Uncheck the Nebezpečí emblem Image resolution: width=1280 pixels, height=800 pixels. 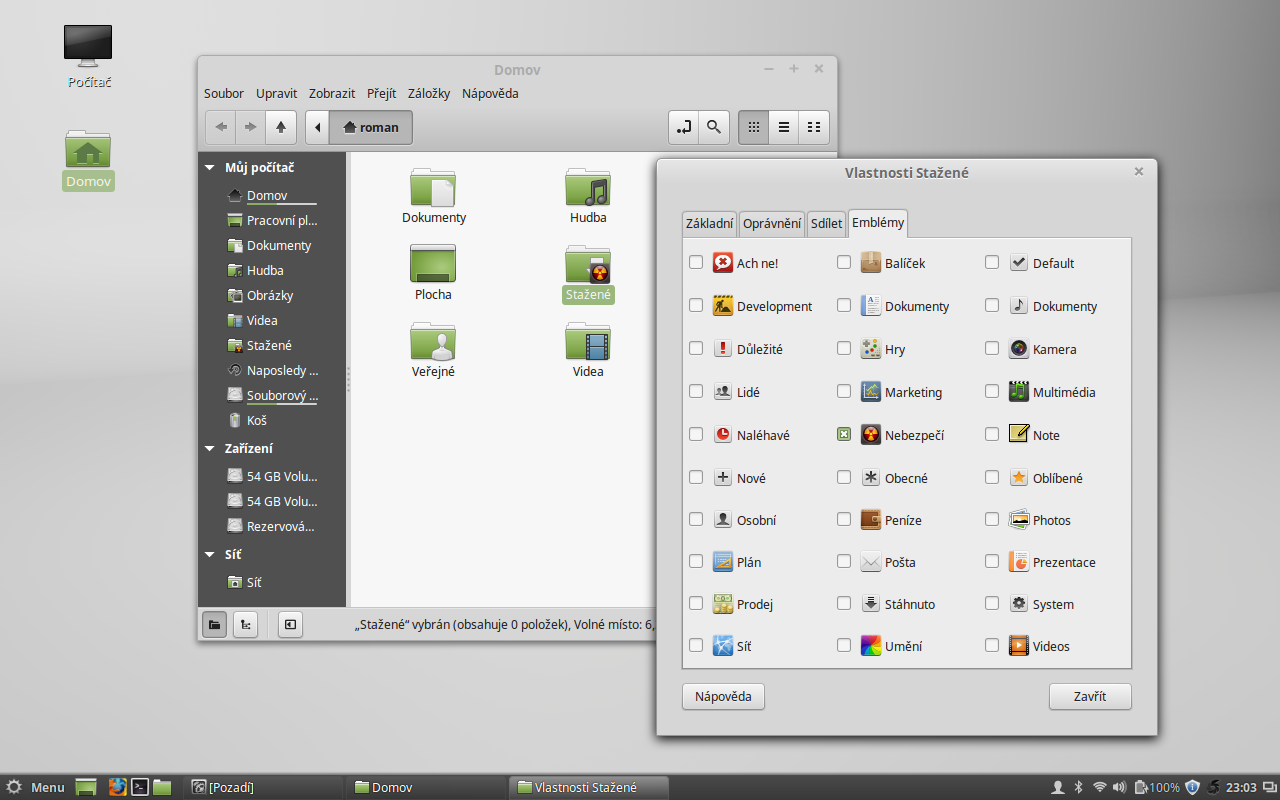pos(844,434)
